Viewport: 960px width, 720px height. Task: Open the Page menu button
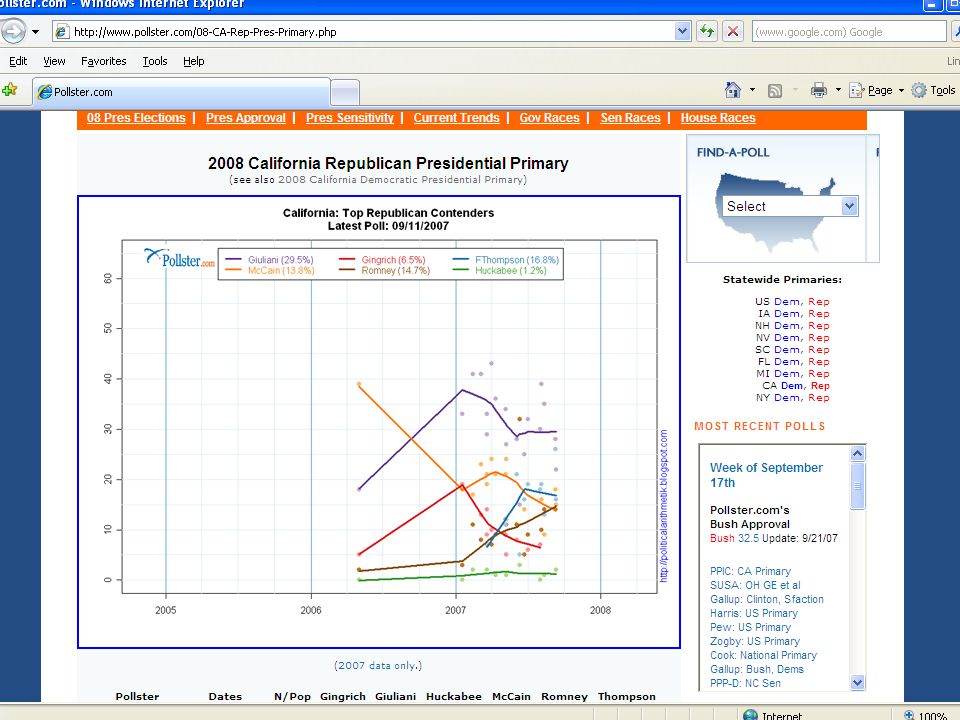click(x=877, y=90)
